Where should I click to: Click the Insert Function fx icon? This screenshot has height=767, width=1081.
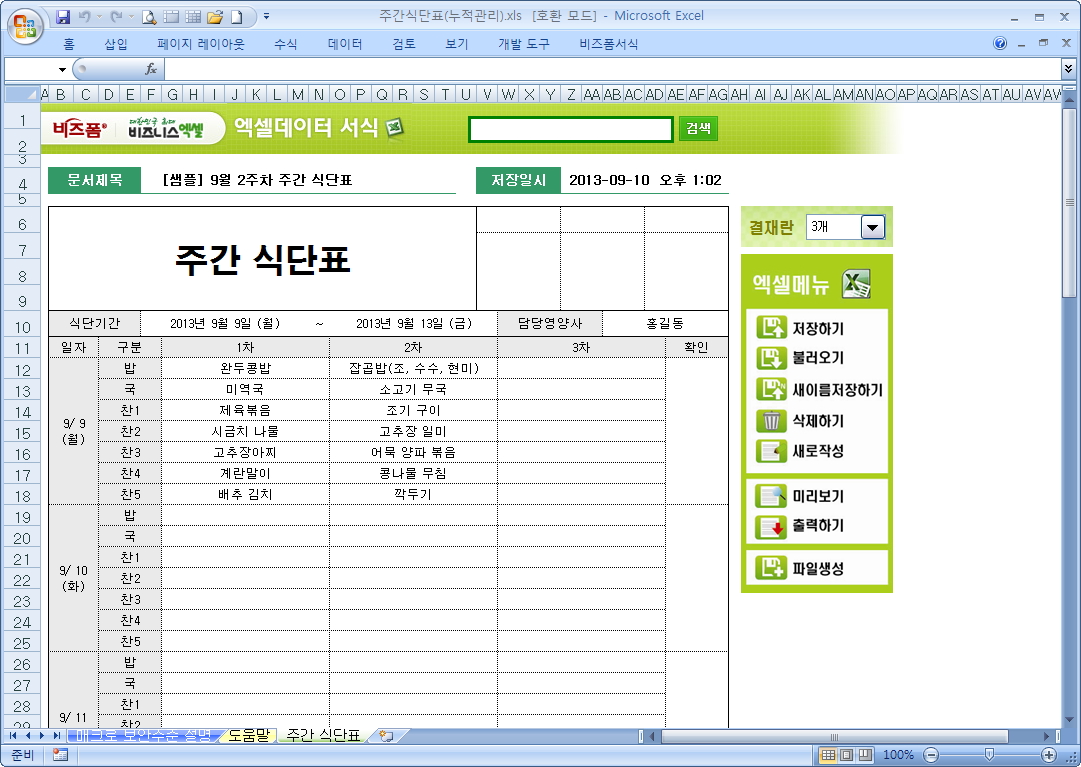[x=151, y=69]
